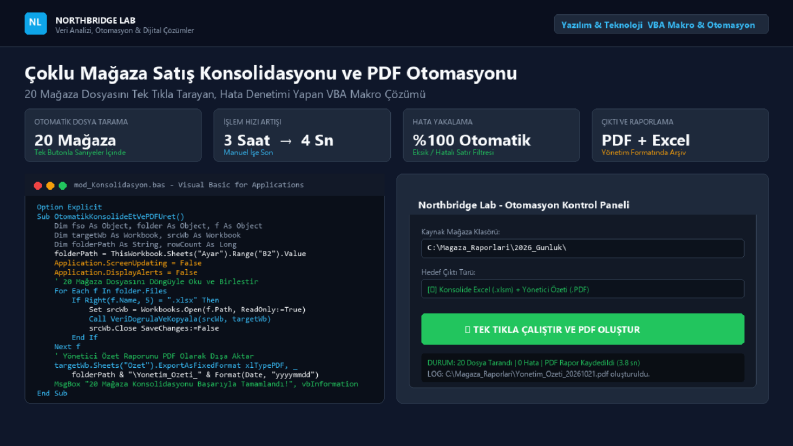Viewport: 793px width, 446px height.
Task: Click the End If code line
Action: click(84, 337)
